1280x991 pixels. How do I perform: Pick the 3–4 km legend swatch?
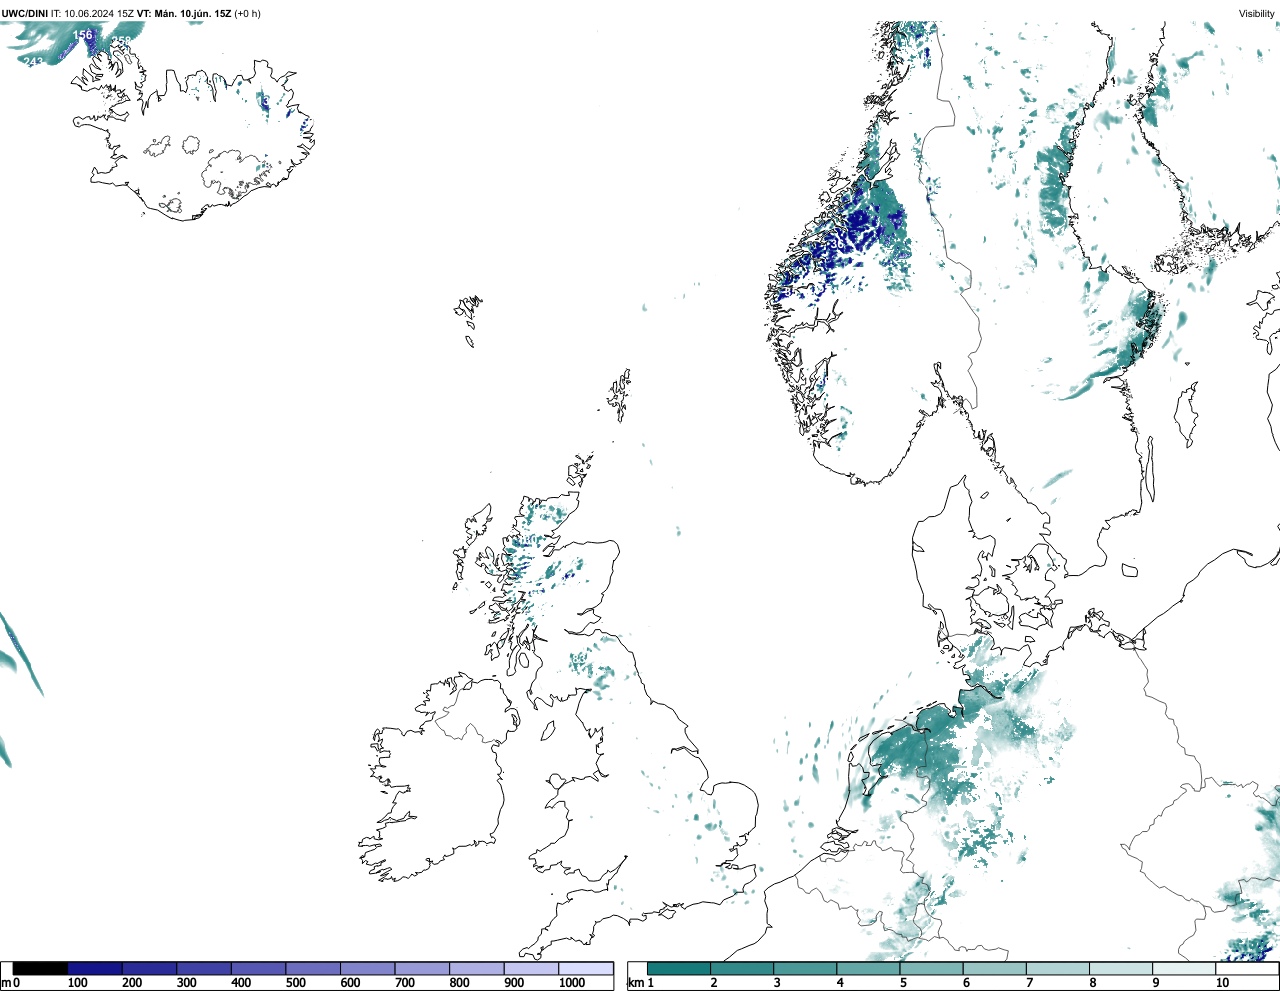point(805,968)
